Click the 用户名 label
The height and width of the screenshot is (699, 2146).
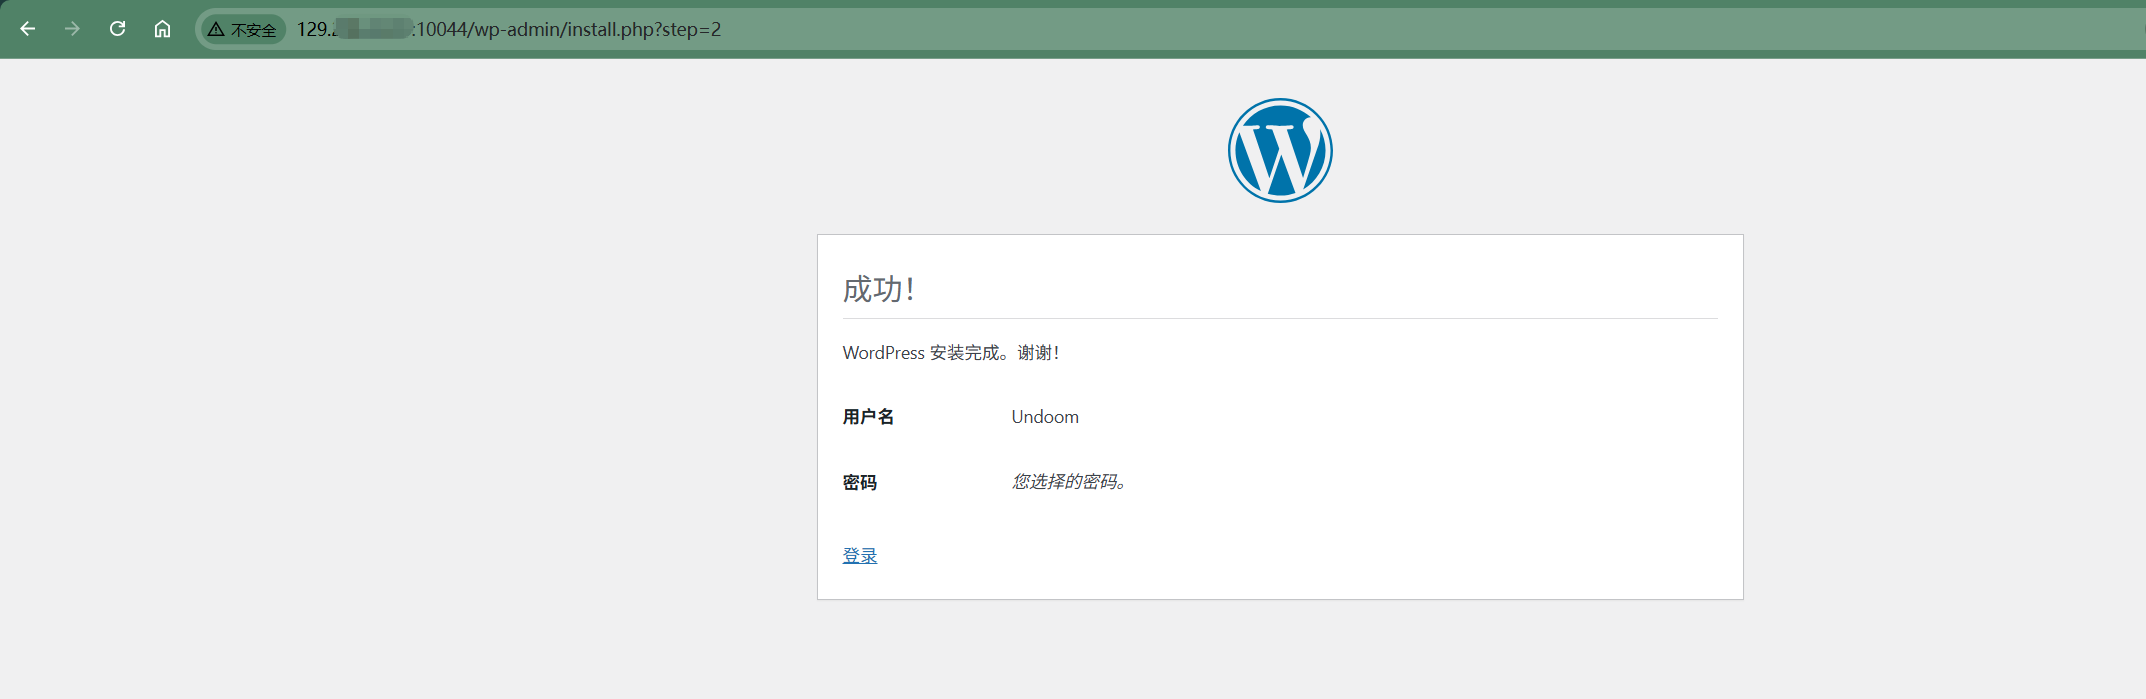[x=868, y=417]
